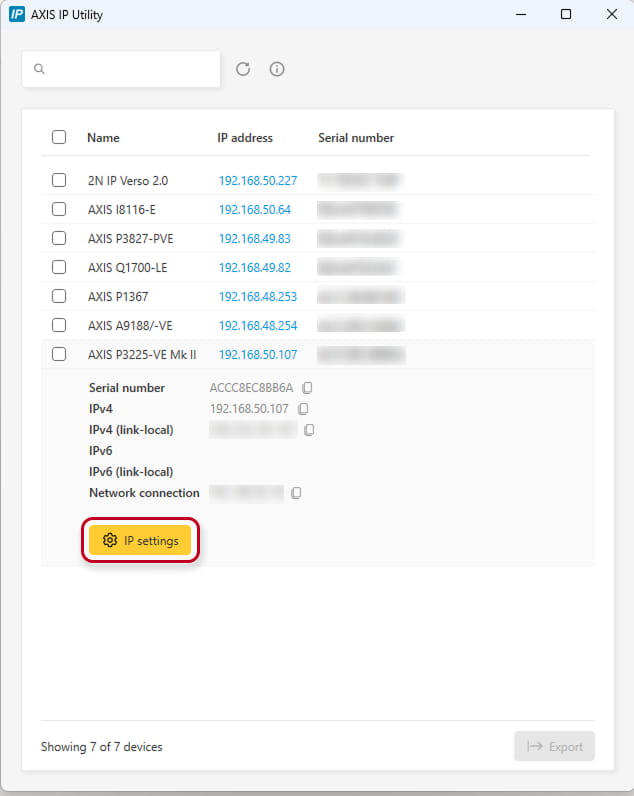The image size is (634, 796).
Task: Tick the select-all checkbox in header
Action: coord(59,137)
